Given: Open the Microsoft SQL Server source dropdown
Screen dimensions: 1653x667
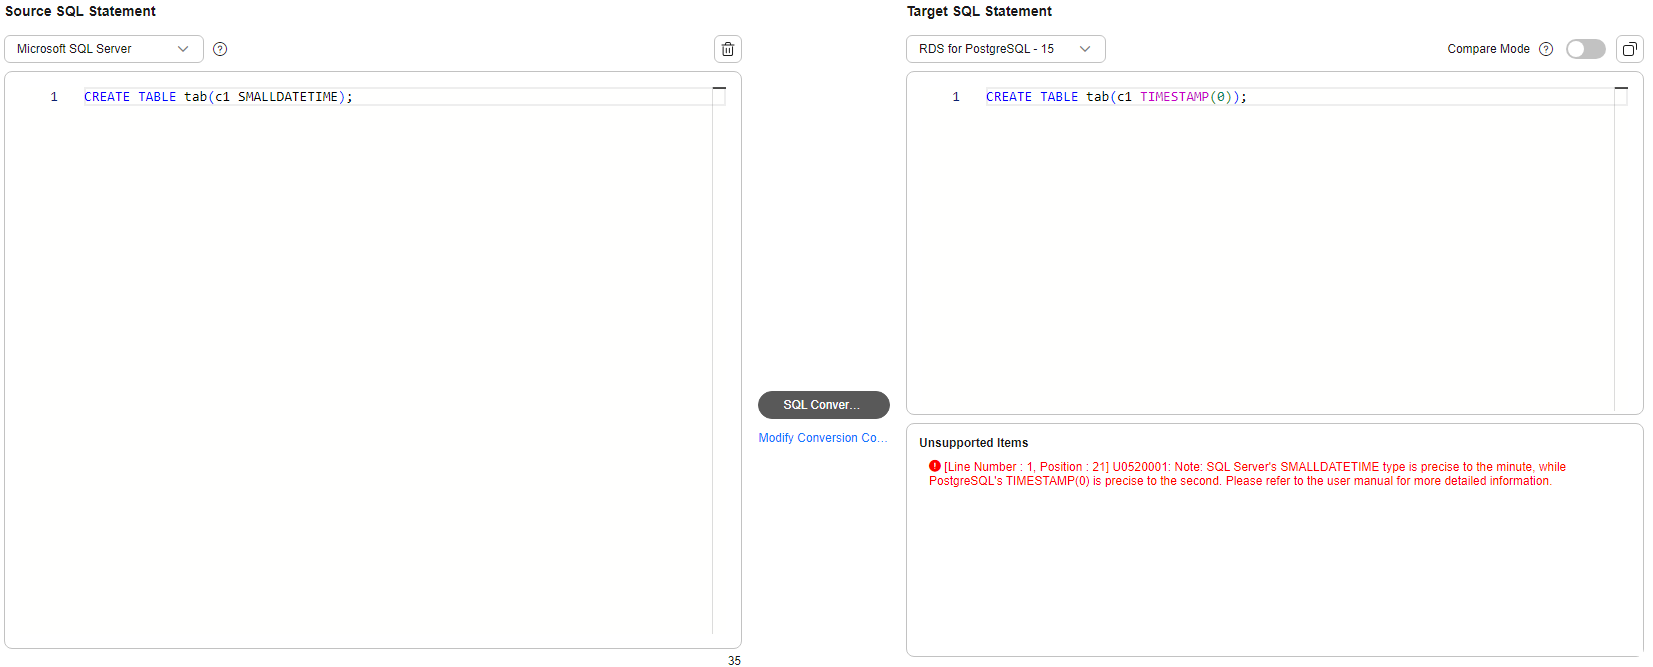Looking at the screenshot, I should click(104, 49).
